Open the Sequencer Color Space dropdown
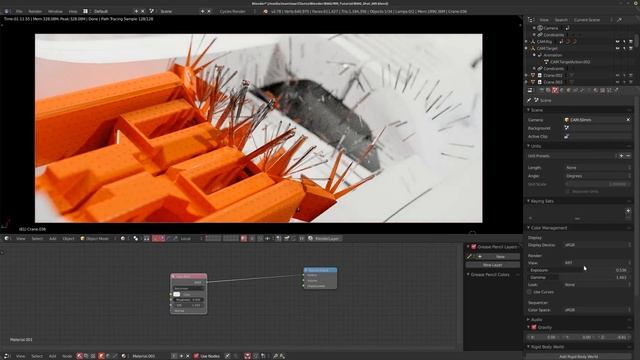The image size is (640, 360). 598,310
